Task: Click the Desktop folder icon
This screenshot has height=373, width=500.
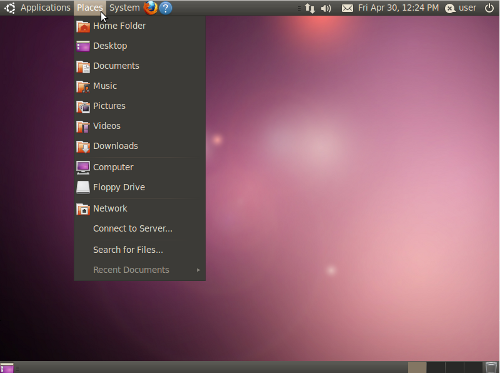Action: pyautogui.click(x=83, y=46)
